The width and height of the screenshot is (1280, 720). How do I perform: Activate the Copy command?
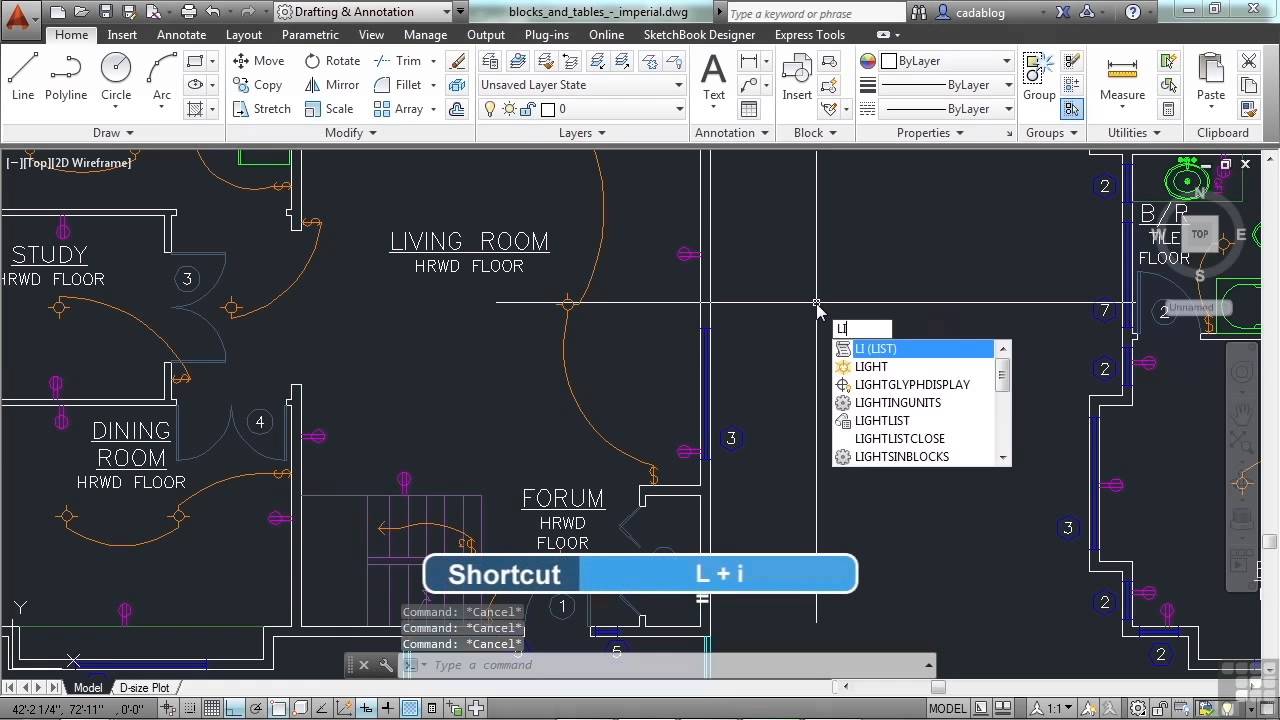click(257, 85)
